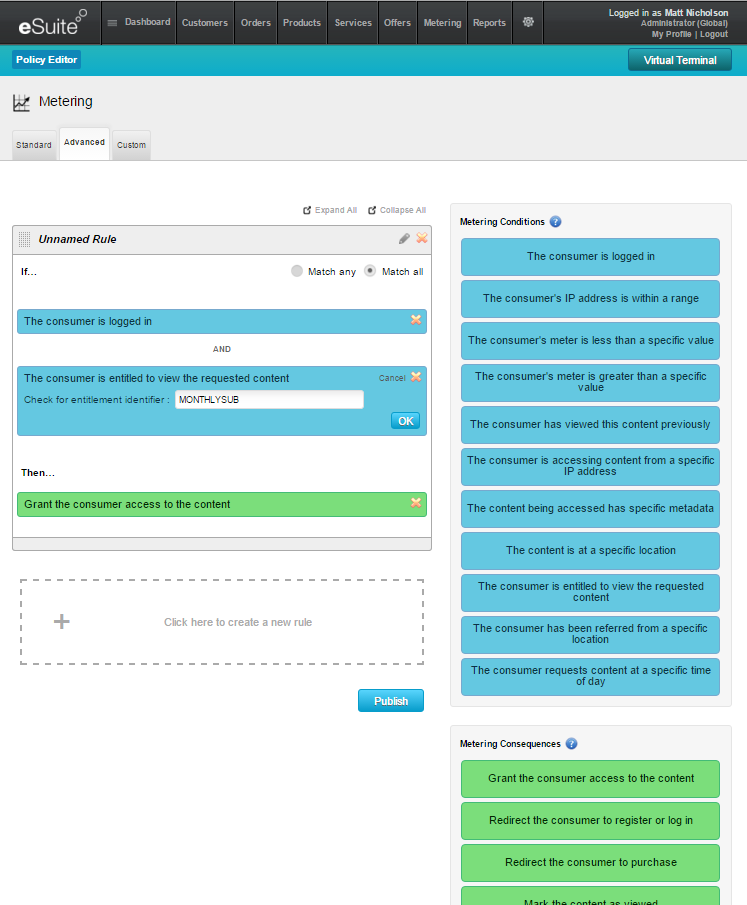747x905 pixels.
Task: Select the 'Match all' radio button
Action: (370, 271)
